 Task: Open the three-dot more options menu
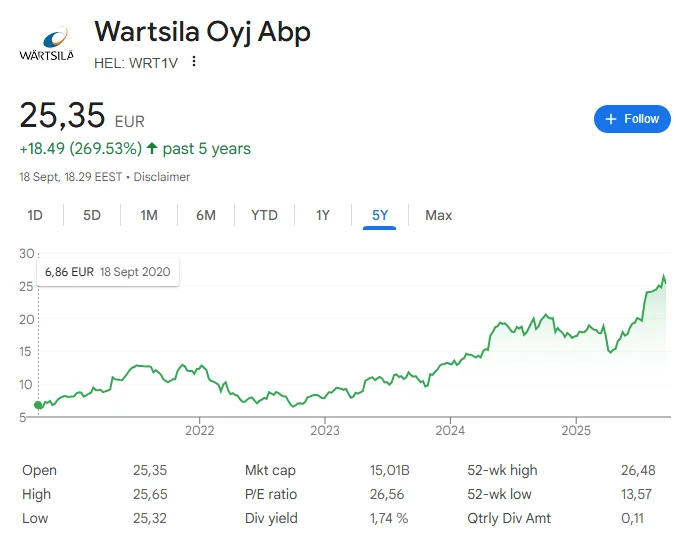click(x=194, y=62)
